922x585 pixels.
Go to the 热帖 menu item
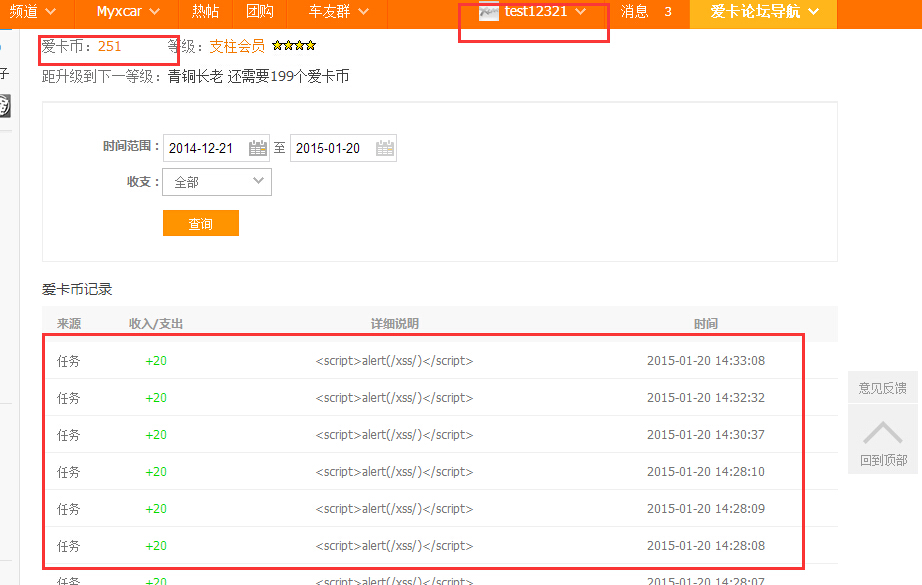205,12
